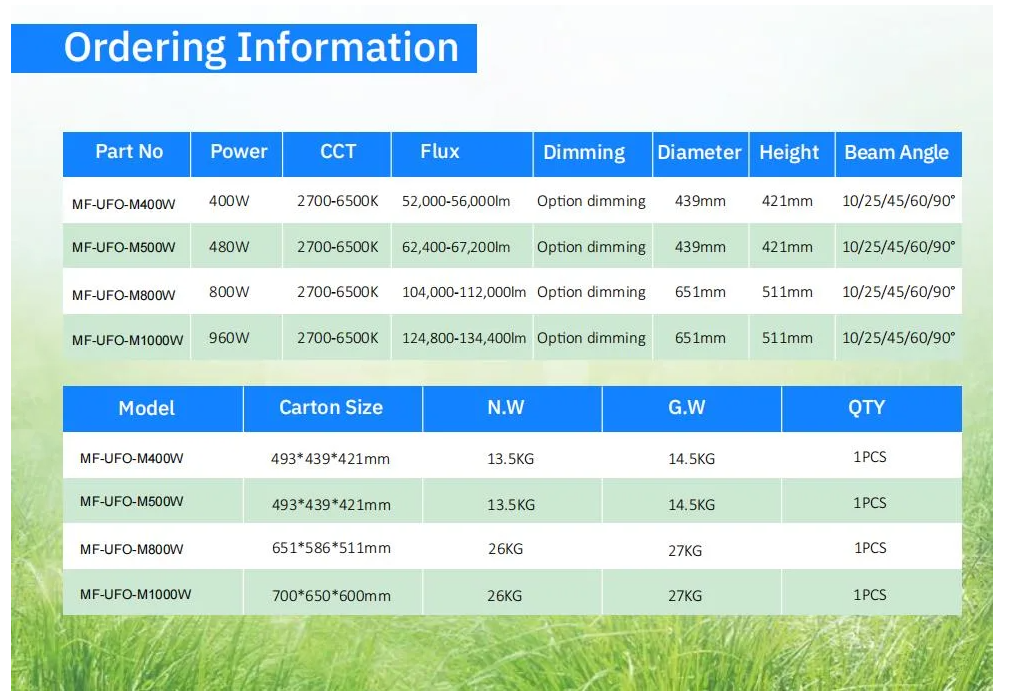The height and width of the screenshot is (694, 1020).
Task: Click the Flux column header
Action: coord(440,152)
